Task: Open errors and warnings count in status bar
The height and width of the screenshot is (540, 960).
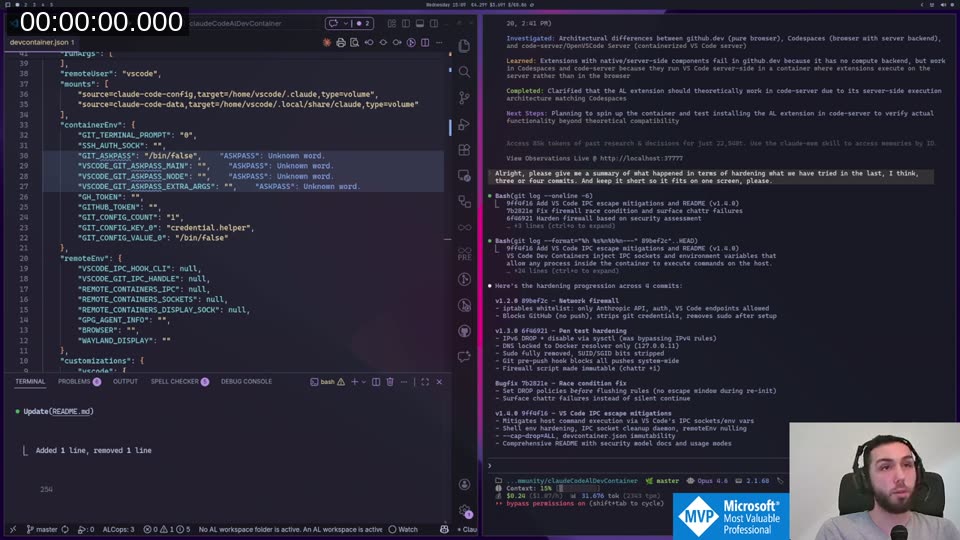Action: (x=167, y=529)
